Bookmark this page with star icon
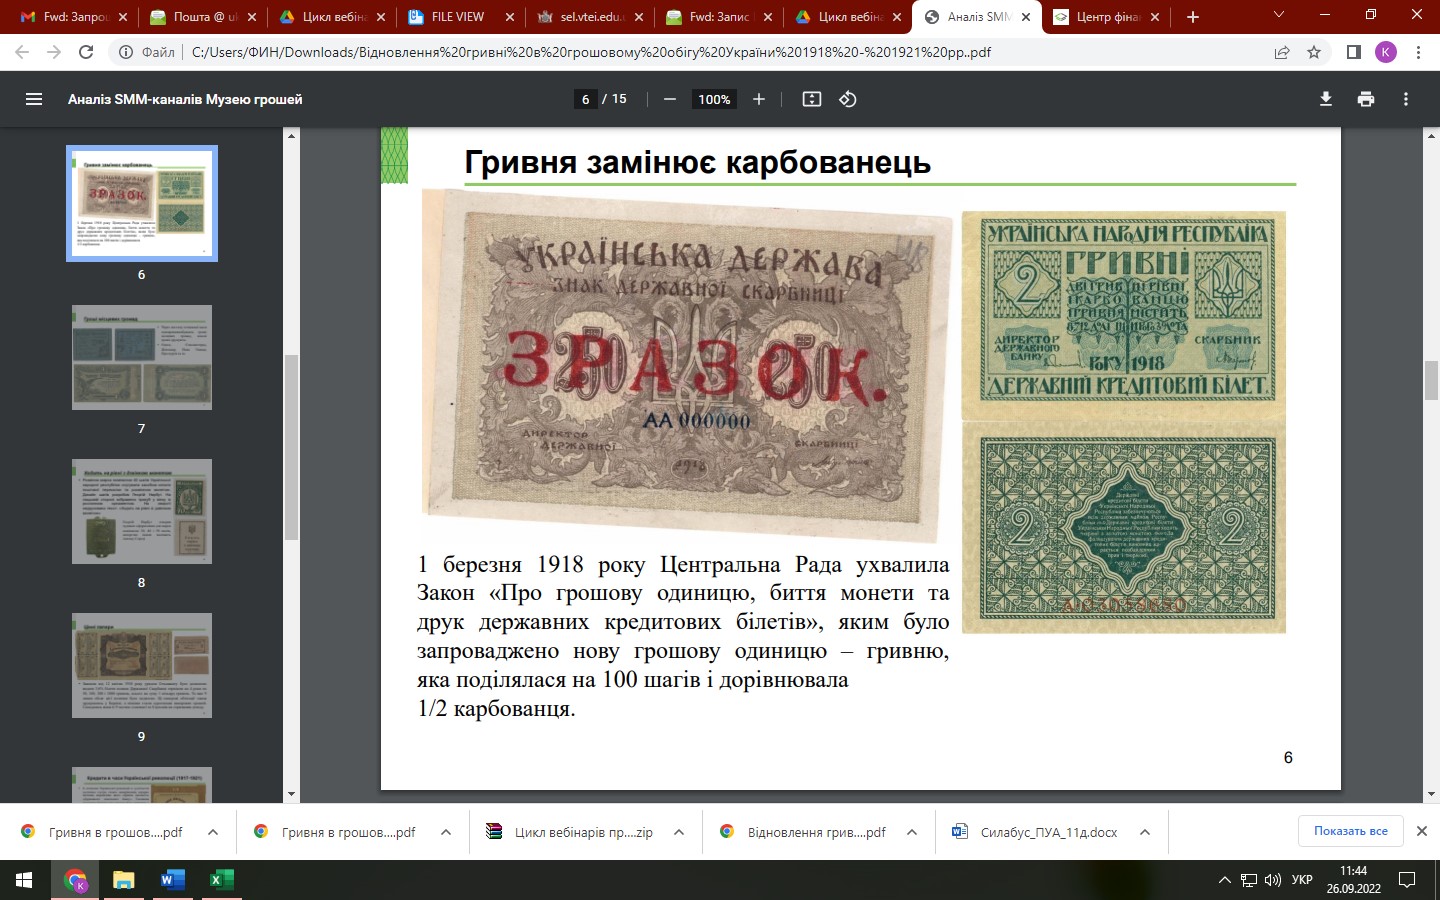The image size is (1440, 900). 1314,52
